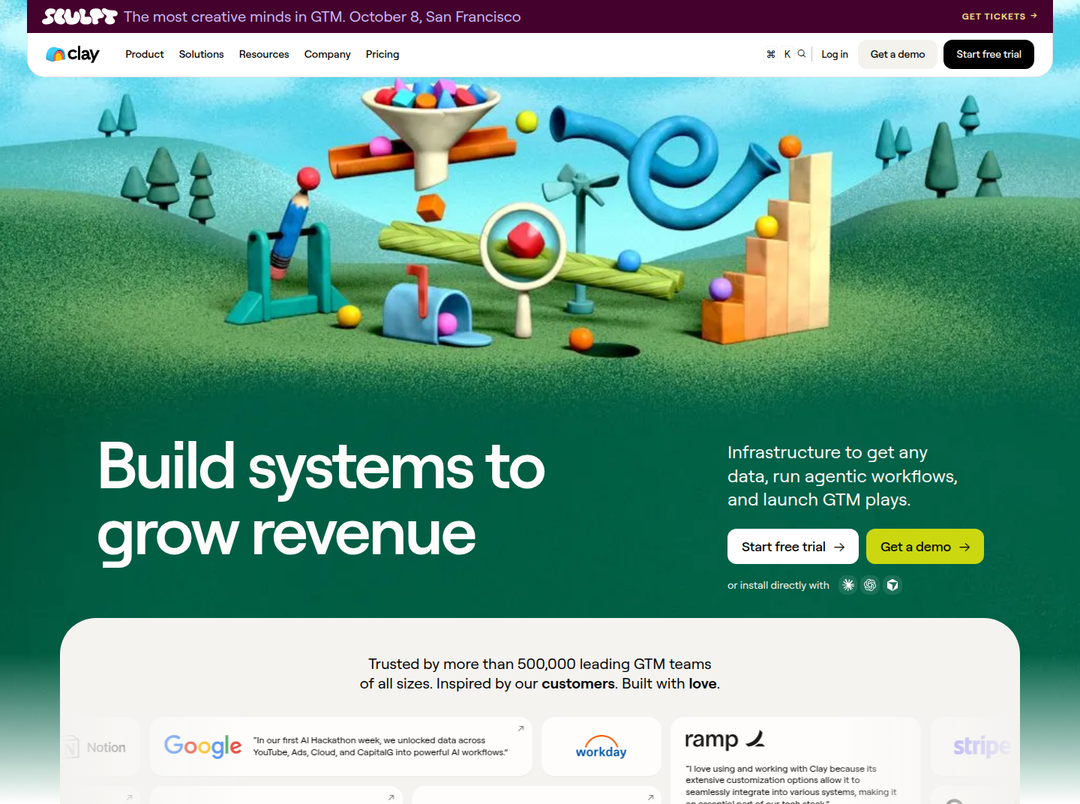Screen dimensions: 1080x804
Task: Click the Ramp logo
Action: [725, 740]
